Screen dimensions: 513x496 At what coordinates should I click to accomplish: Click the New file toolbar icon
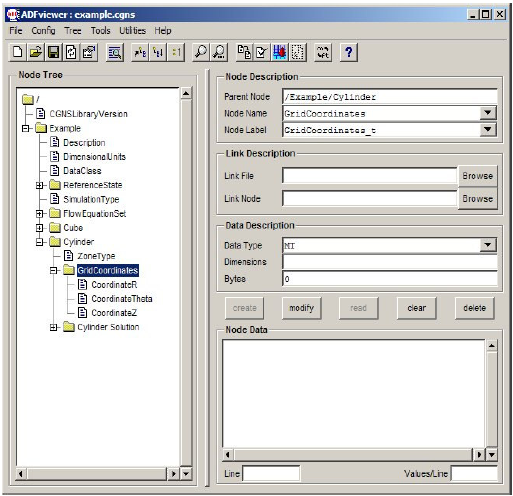[17, 52]
